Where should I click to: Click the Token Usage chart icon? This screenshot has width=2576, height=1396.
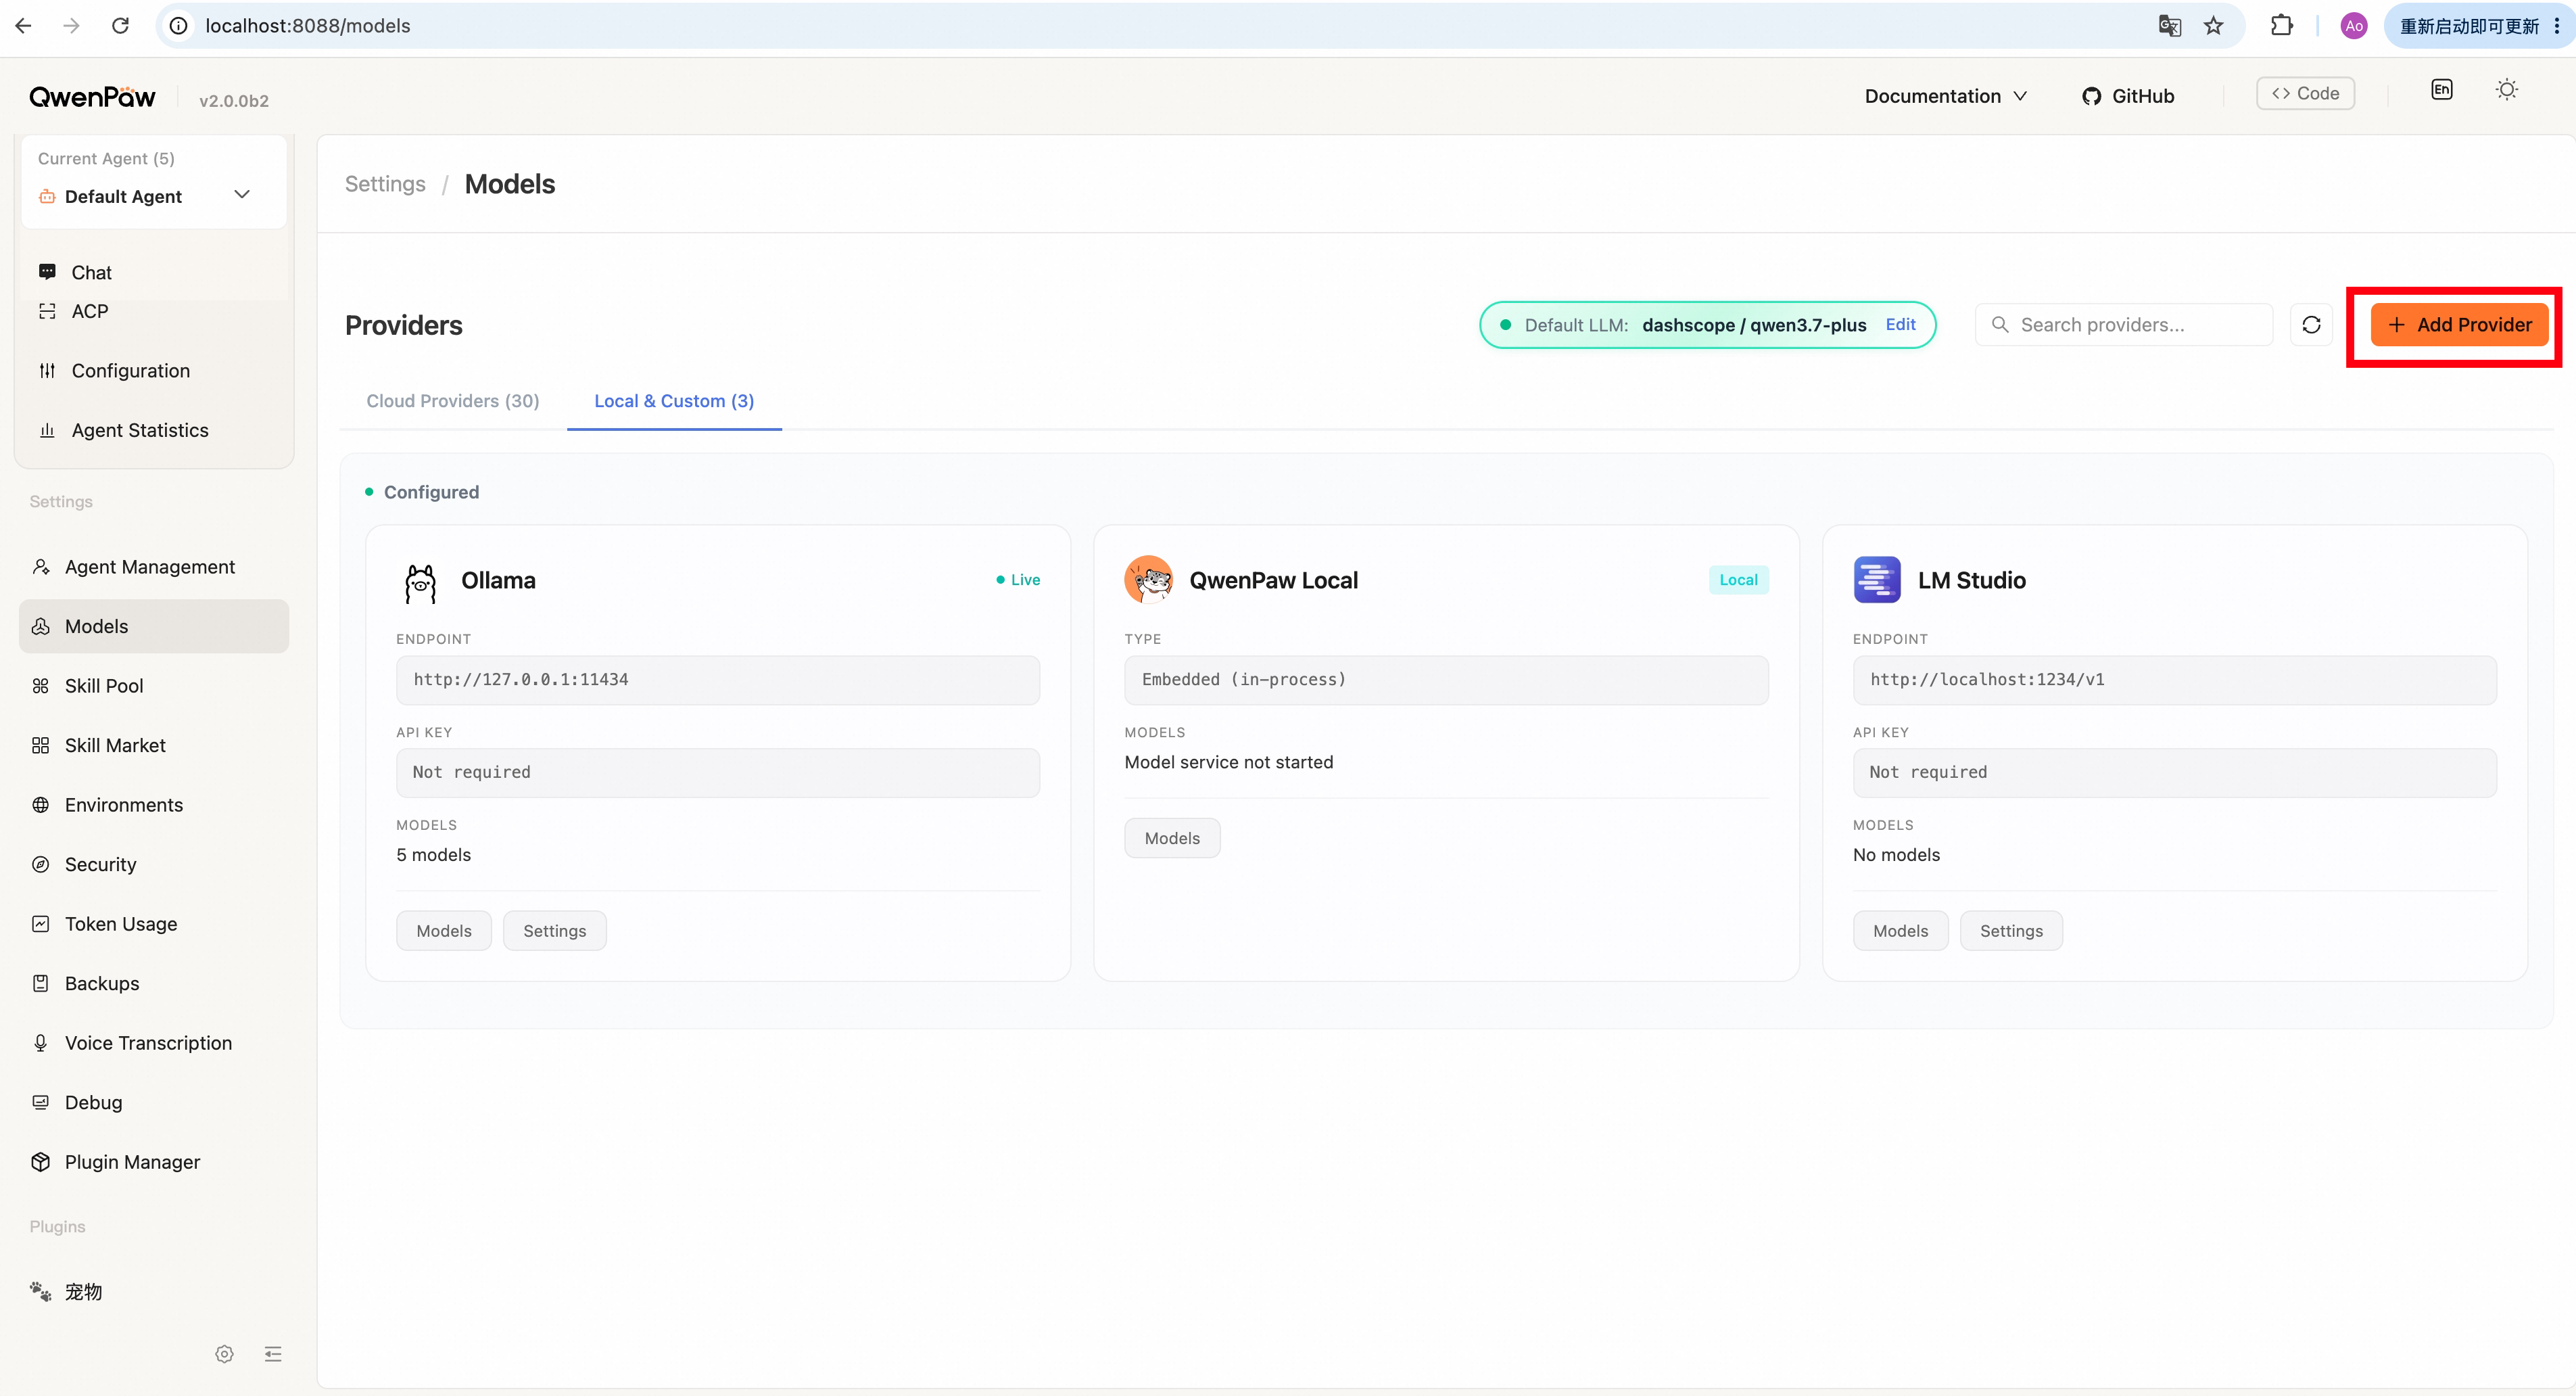pyautogui.click(x=40, y=924)
